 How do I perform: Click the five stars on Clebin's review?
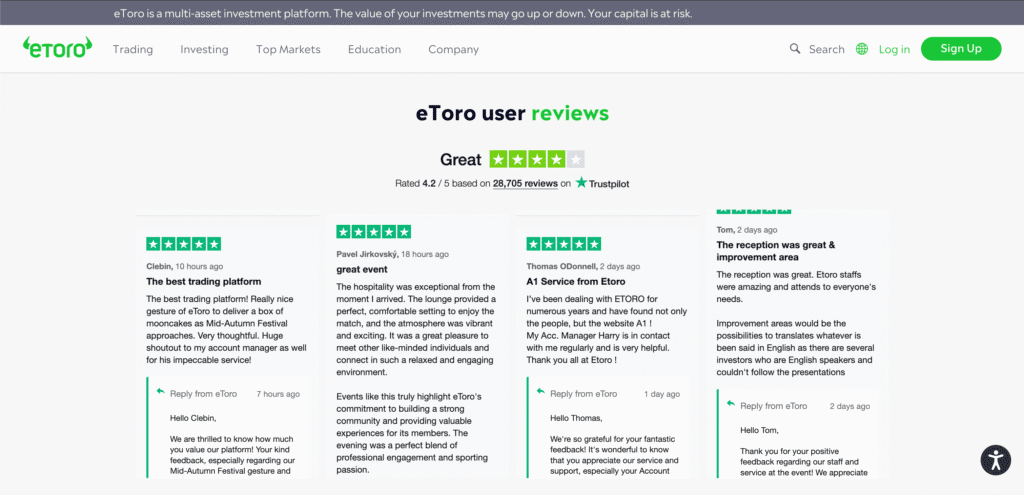coord(184,244)
